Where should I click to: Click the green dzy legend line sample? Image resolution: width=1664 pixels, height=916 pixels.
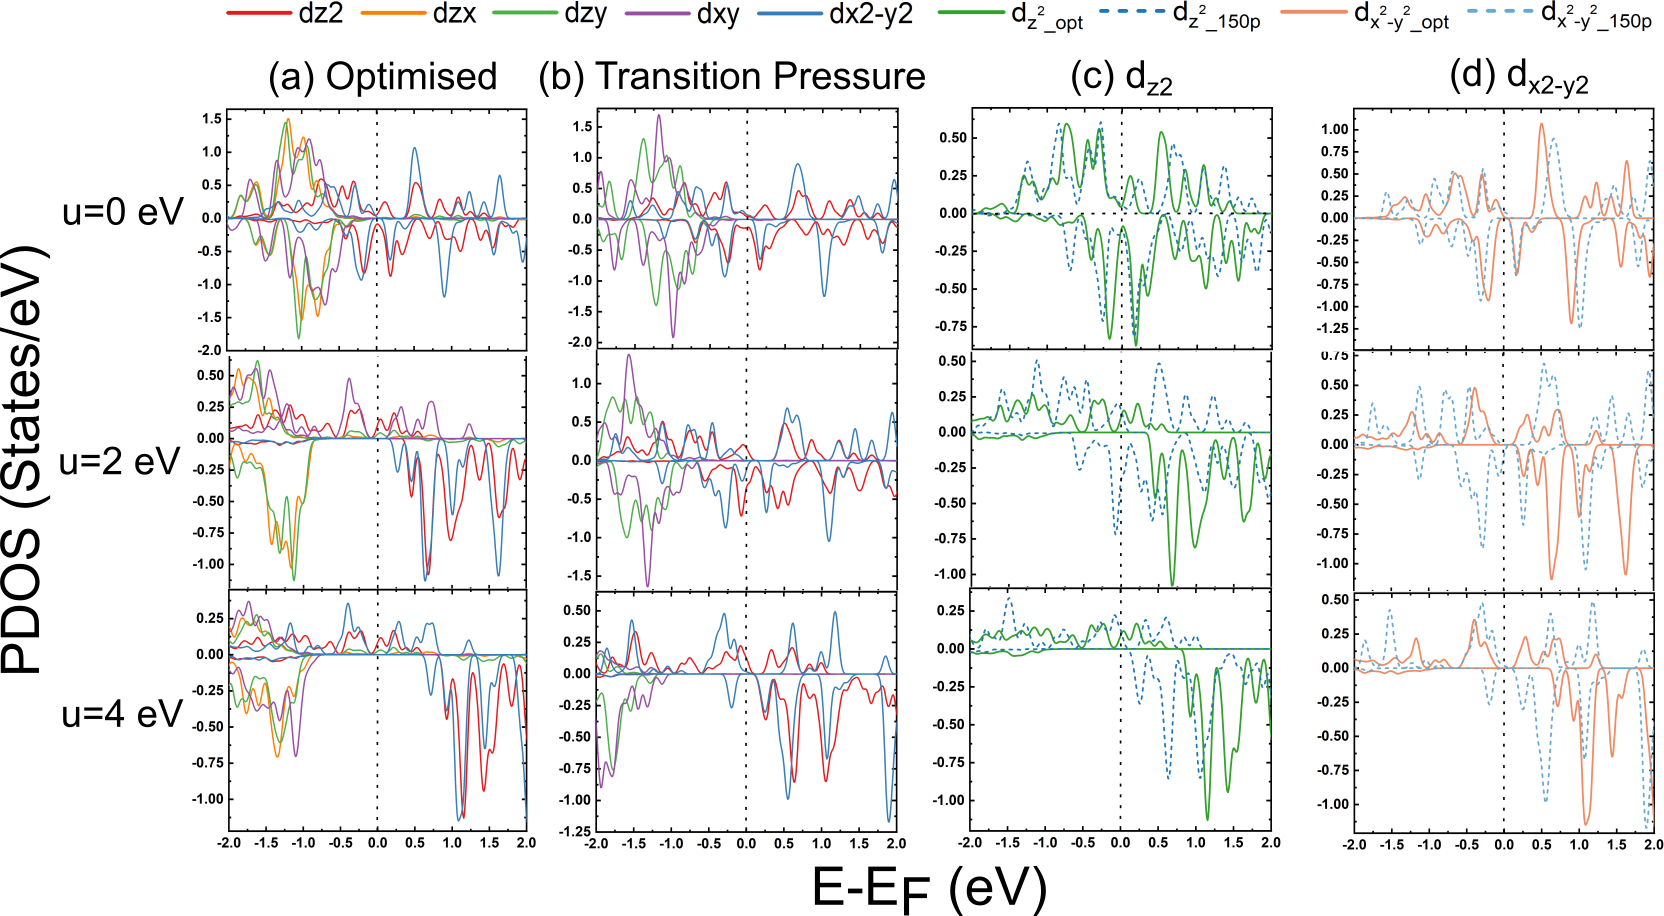pos(524,13)
